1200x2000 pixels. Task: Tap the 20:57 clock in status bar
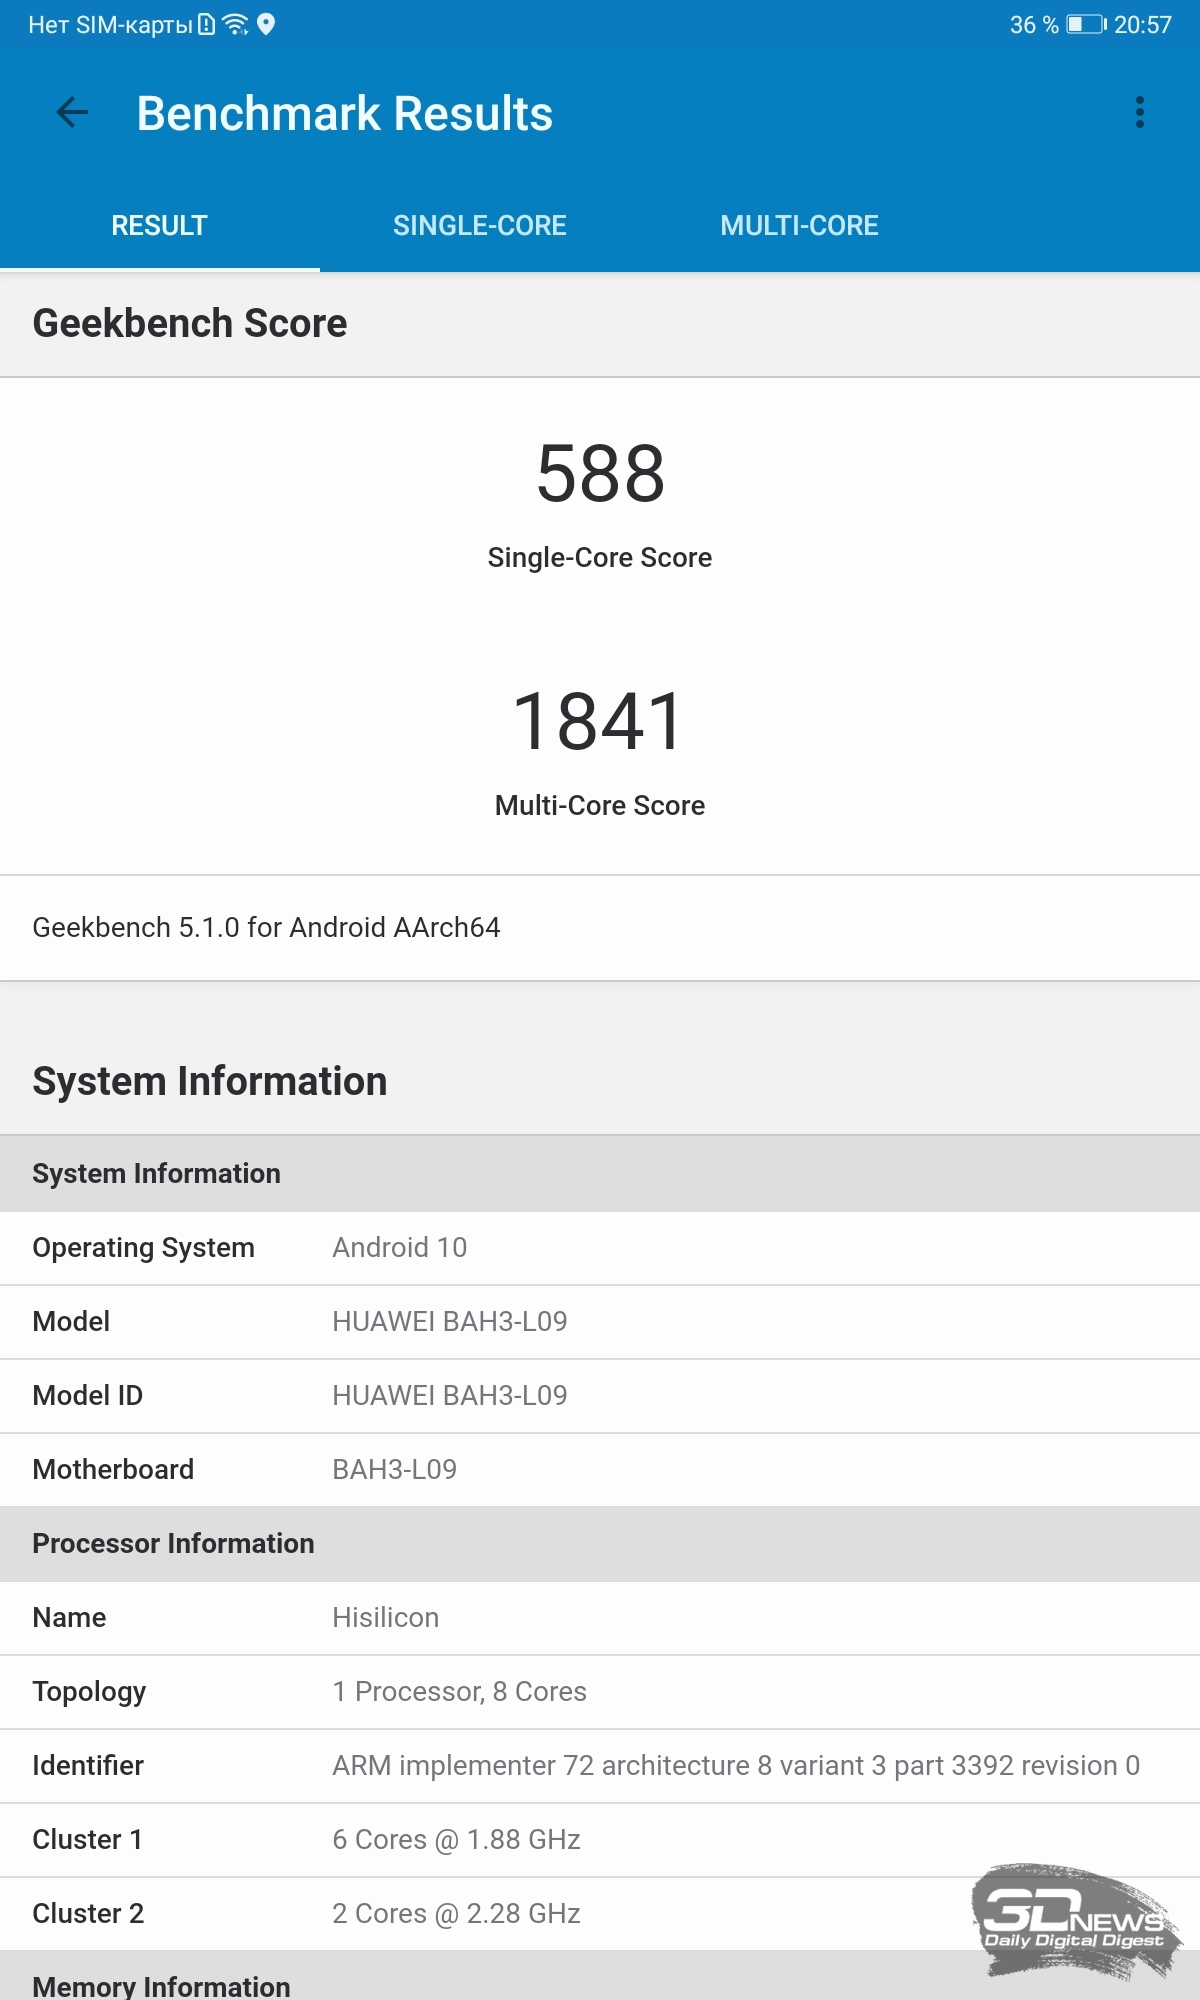point(1143,25)
